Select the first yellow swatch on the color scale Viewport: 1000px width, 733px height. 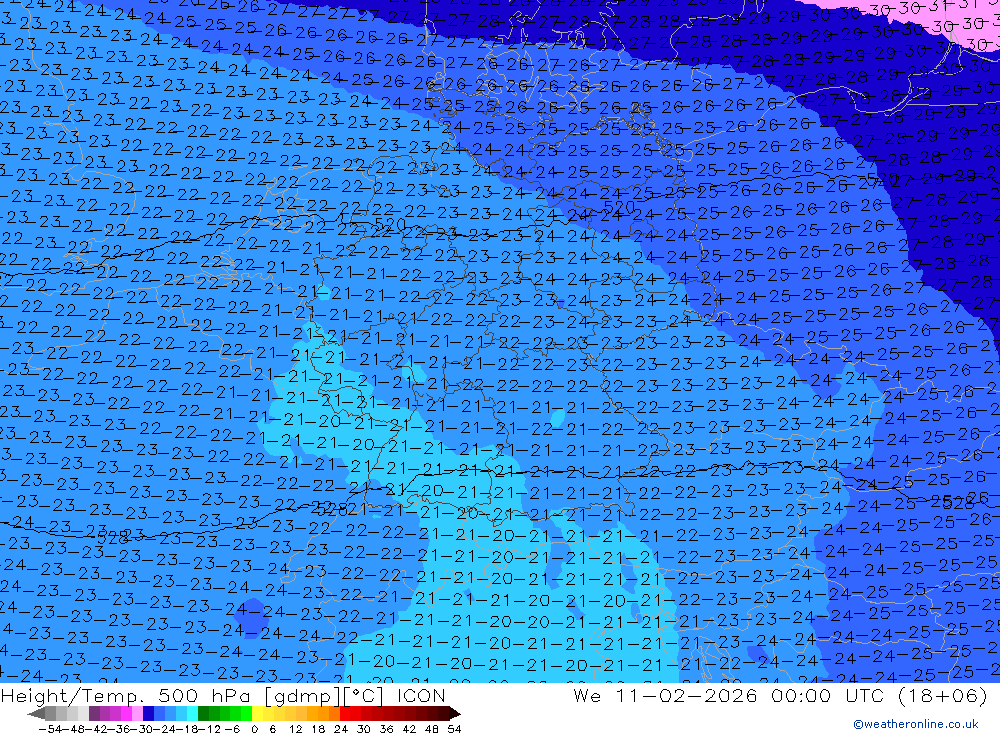point(258,714)
